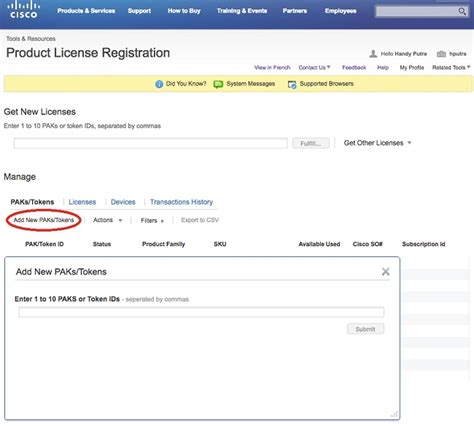The width and height of the screenshot is (474, 426).
Task: Click Cisco SO# column header
Action: 368,244
